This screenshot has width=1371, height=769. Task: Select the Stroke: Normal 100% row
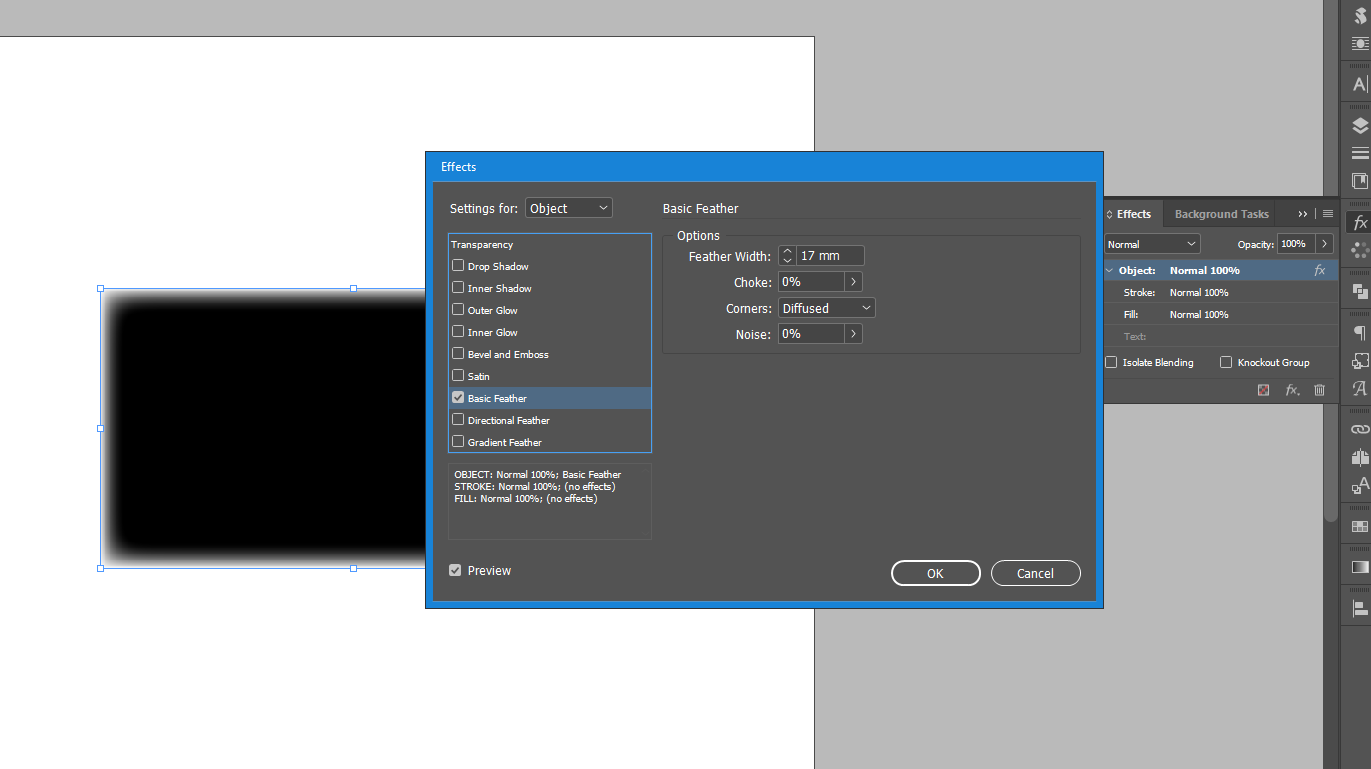[1220, 292]
